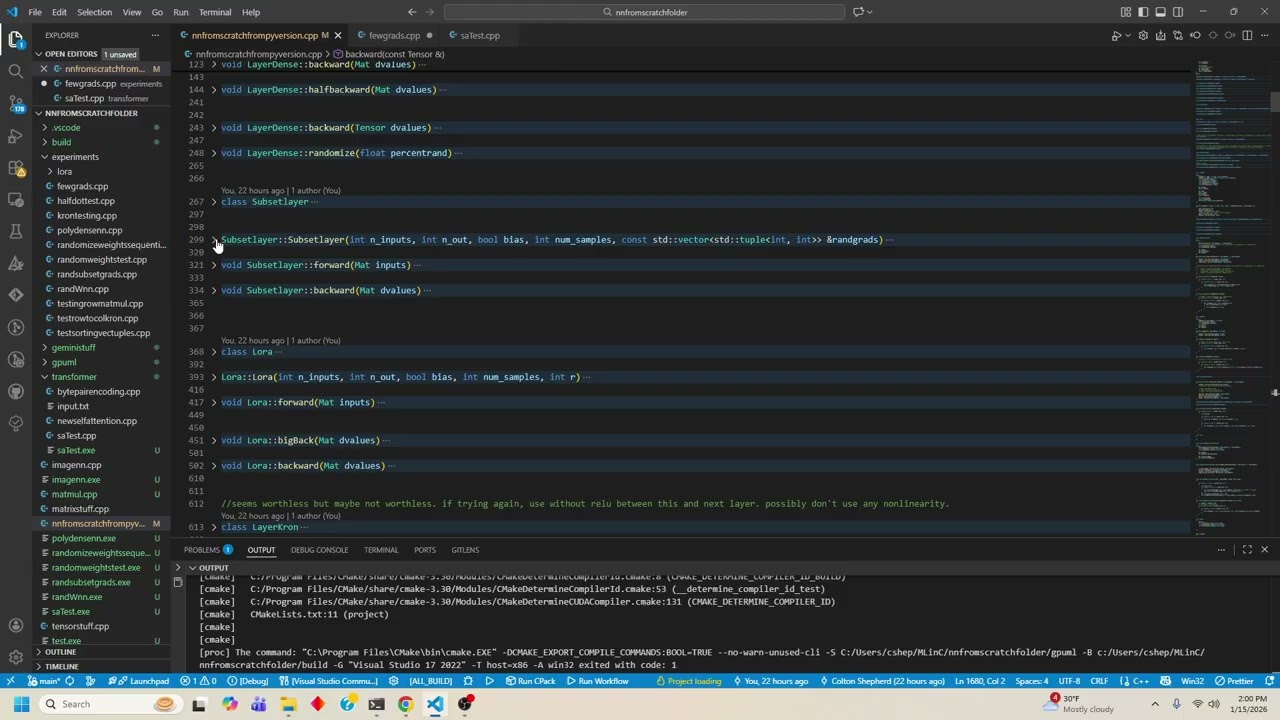Open the Source Control view with the 178 badge
Image resolution: width=1280 pixels, height=720 pixels.
tap(16, 104)
